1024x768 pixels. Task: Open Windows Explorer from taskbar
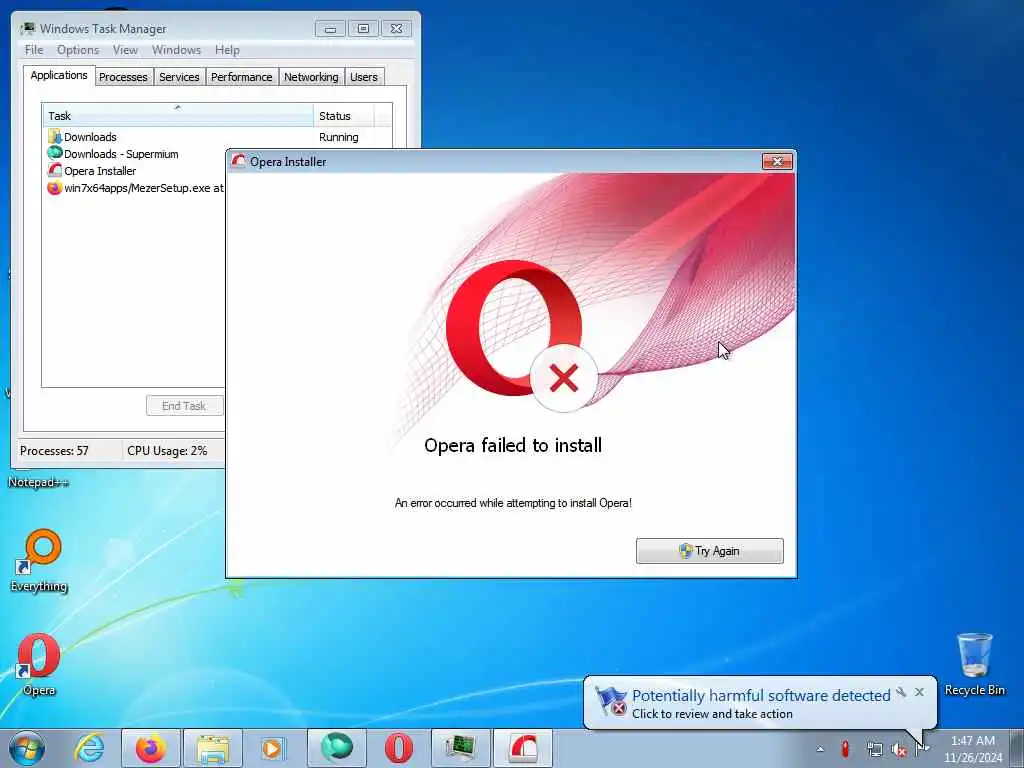[213, 748]
